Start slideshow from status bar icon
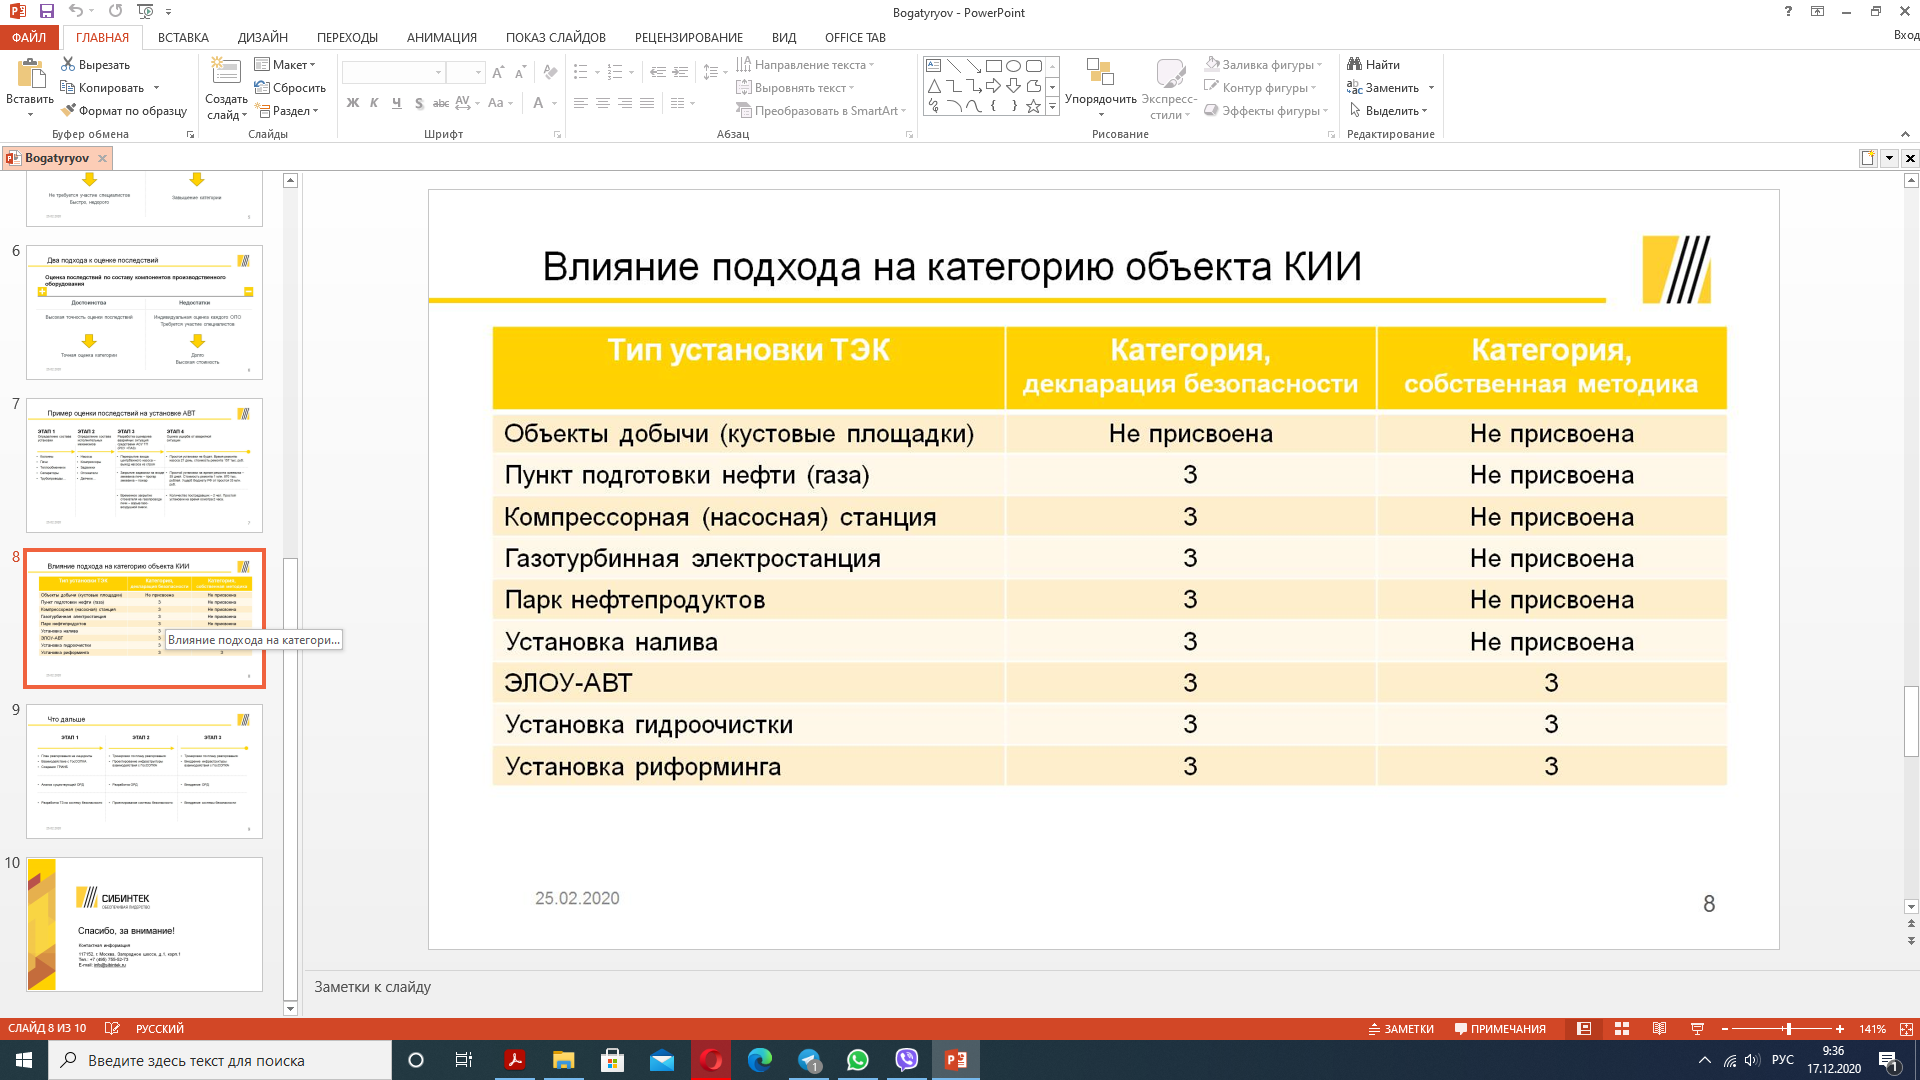 point(1697,1028)
